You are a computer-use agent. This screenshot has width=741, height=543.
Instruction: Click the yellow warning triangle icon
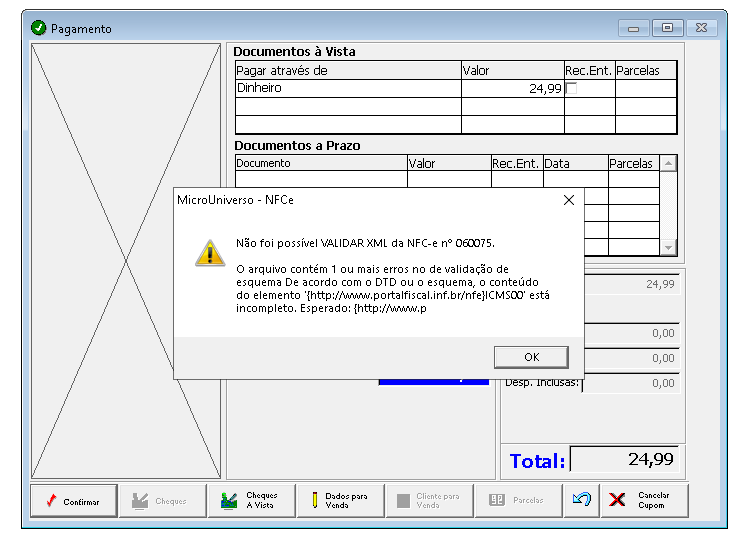pyautogui.click(x=209, y=253)
